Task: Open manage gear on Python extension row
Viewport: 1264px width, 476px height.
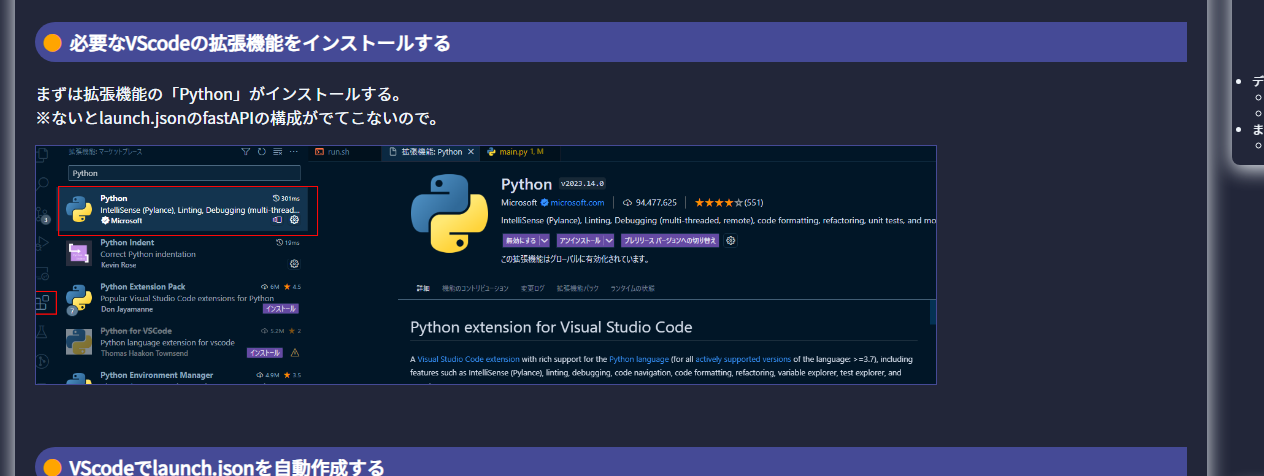Action: coord(294,220)
